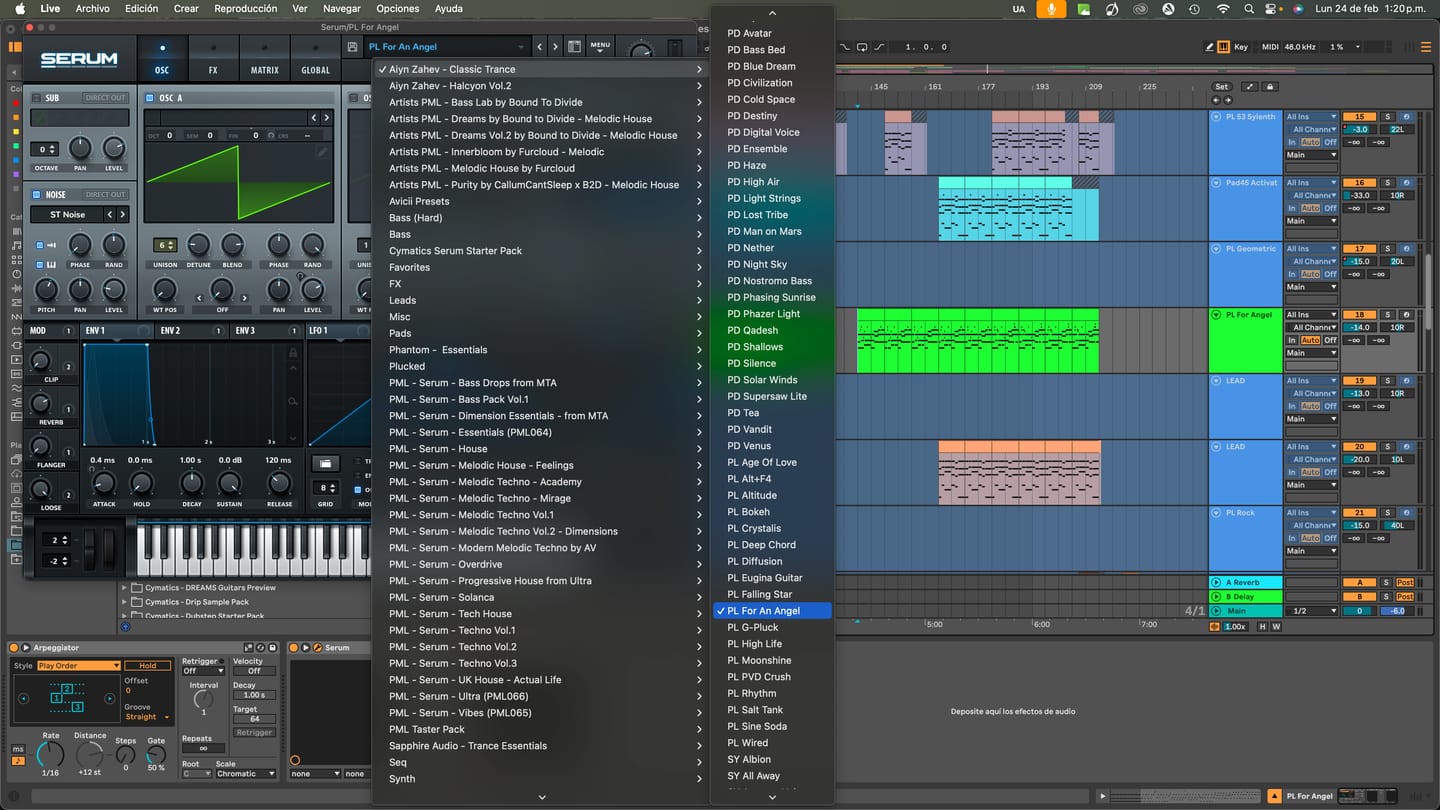1440x810 pixels.
Task: Open Serum preset name dropdown PL For An Angel
Action: 446,47
